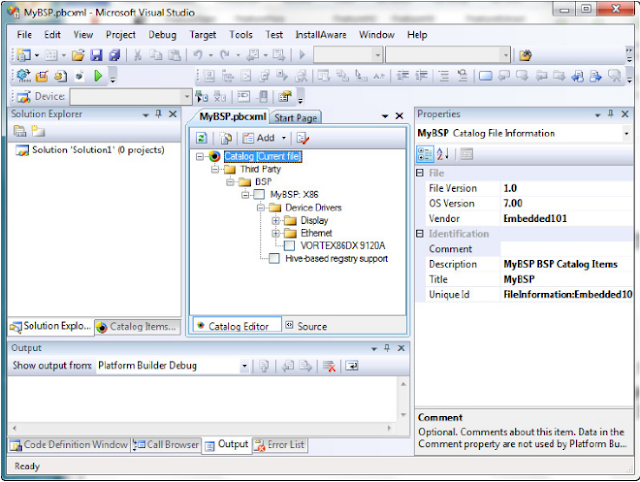
Task: Open the Properties object selector dropdown
Action: click(626, 133)
